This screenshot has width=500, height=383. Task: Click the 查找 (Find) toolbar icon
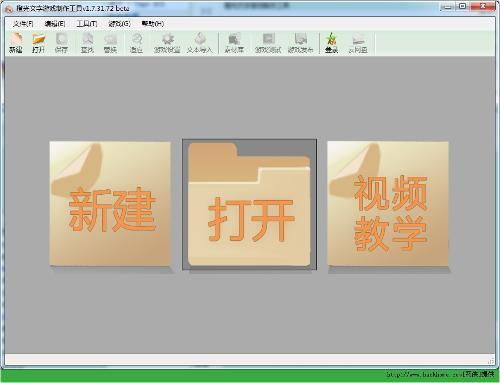point(87,43)
